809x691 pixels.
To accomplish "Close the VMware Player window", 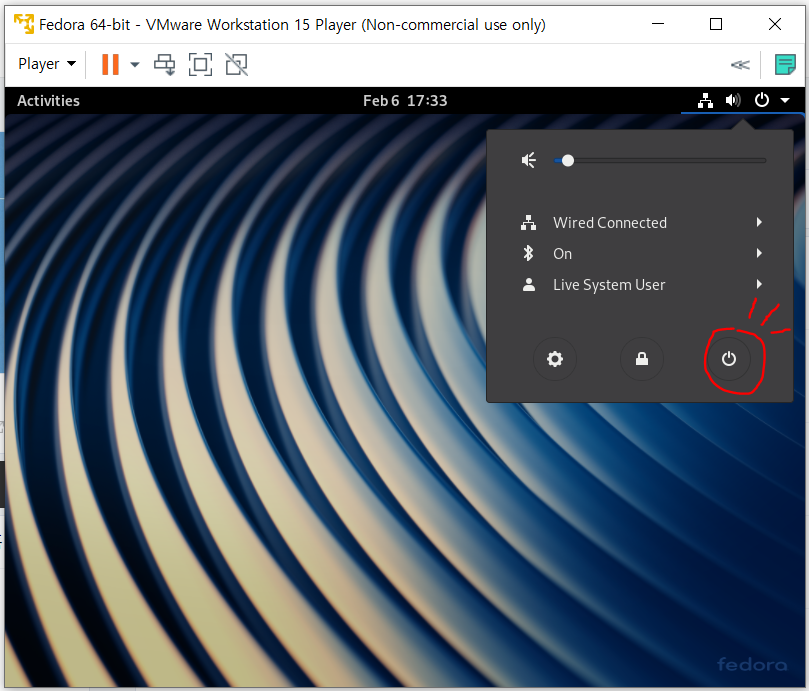I will pyautogui.click(x=774, y=24).
